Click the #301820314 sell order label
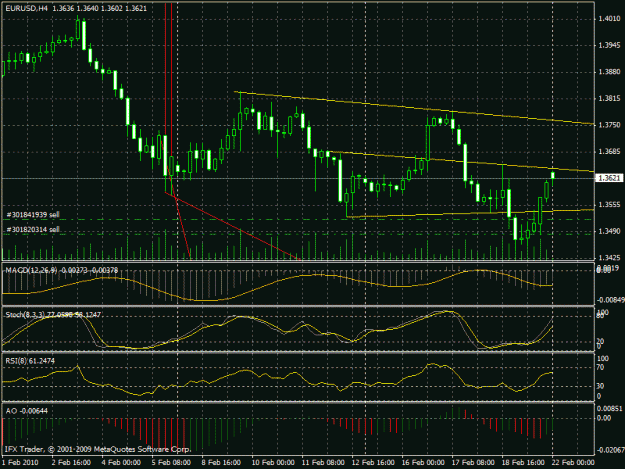This screenshot has height=469, width=625. (33, 230)
